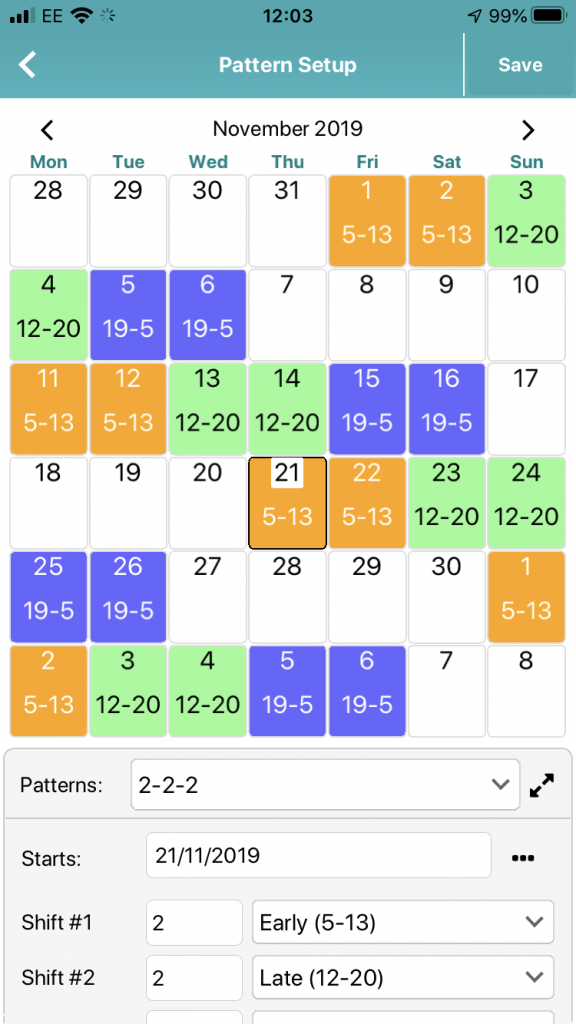The height and width of the screenshot is (1024, 576).
Task: Select the highlighted start date November 21
Action: click(288, 503)
